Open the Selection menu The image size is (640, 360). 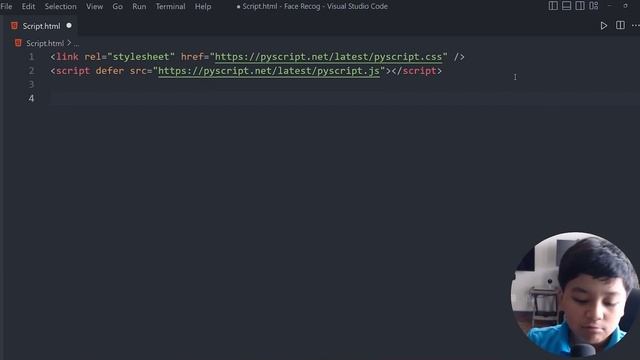coord(60,7)
